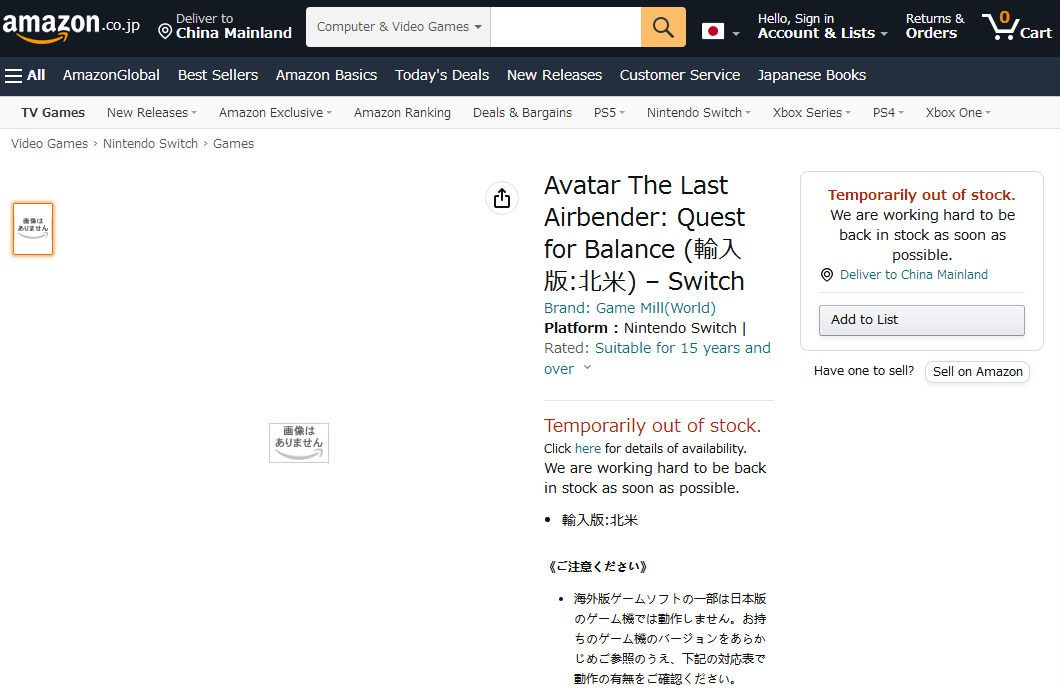The height and width of the screenshot is (688, 1060).
Task: Go to Best Sellers
Action: coord(218,75)
